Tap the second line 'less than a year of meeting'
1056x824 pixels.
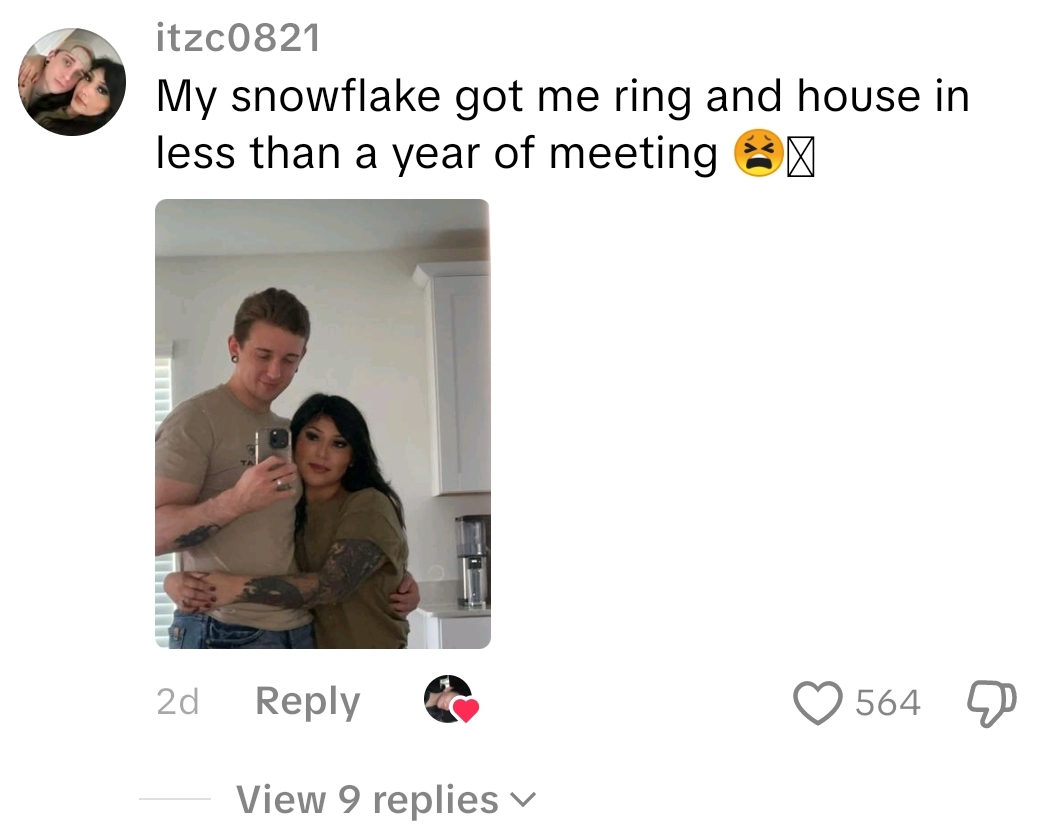(437, 153)
